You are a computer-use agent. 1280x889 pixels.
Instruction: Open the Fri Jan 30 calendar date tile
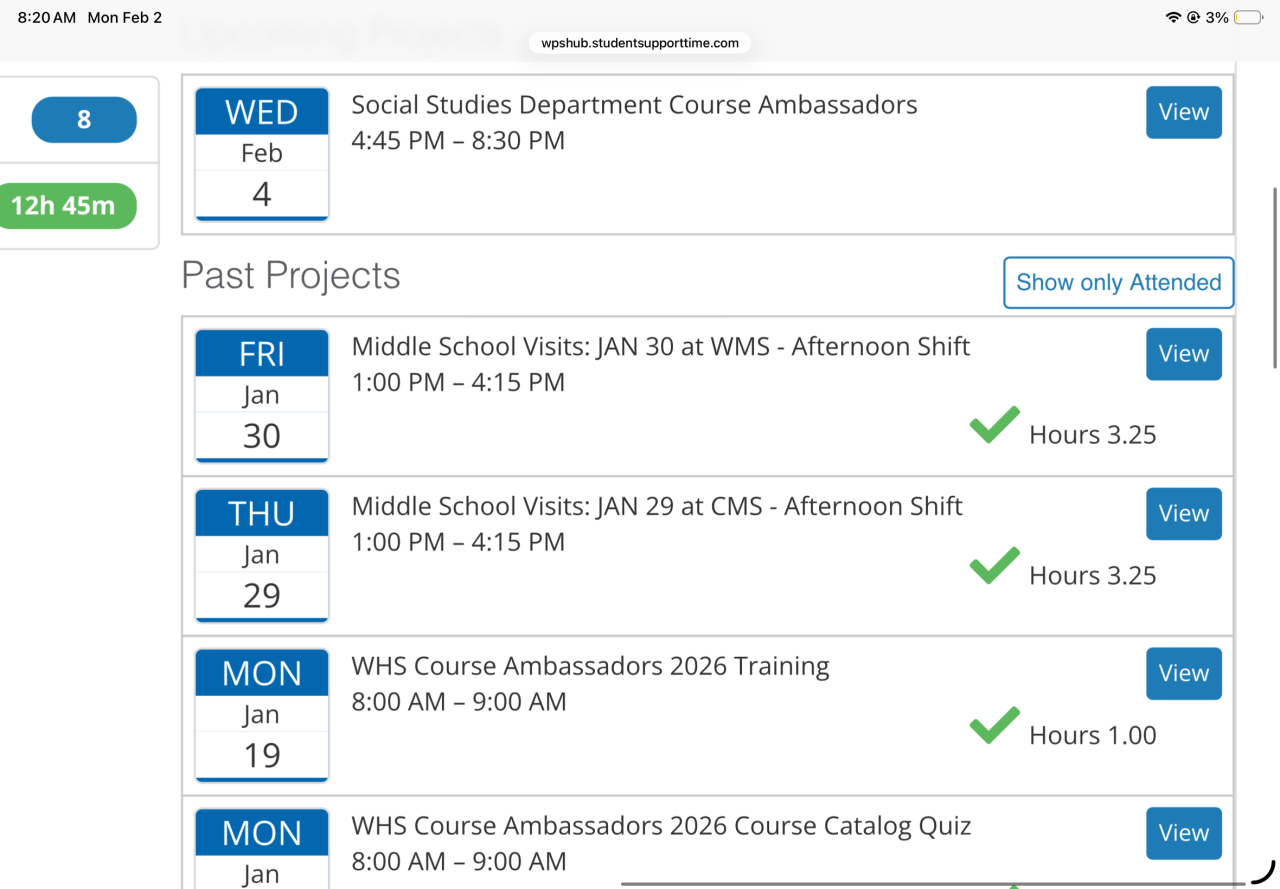(262, 396)
